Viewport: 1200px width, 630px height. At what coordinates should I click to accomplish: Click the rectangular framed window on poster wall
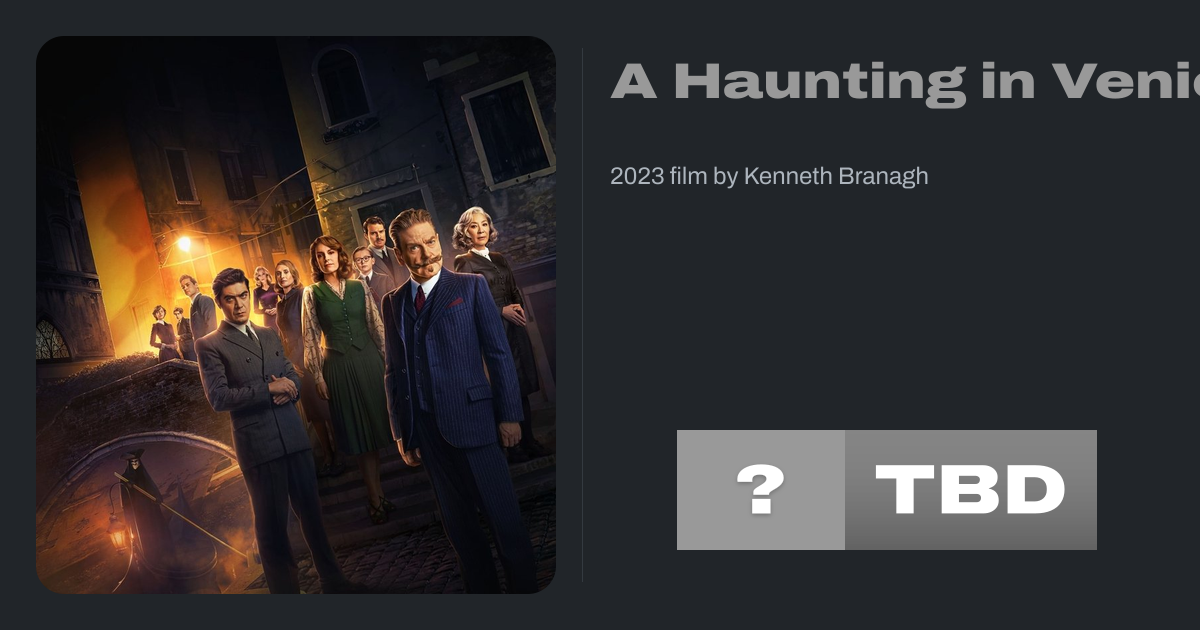(508, 130)
